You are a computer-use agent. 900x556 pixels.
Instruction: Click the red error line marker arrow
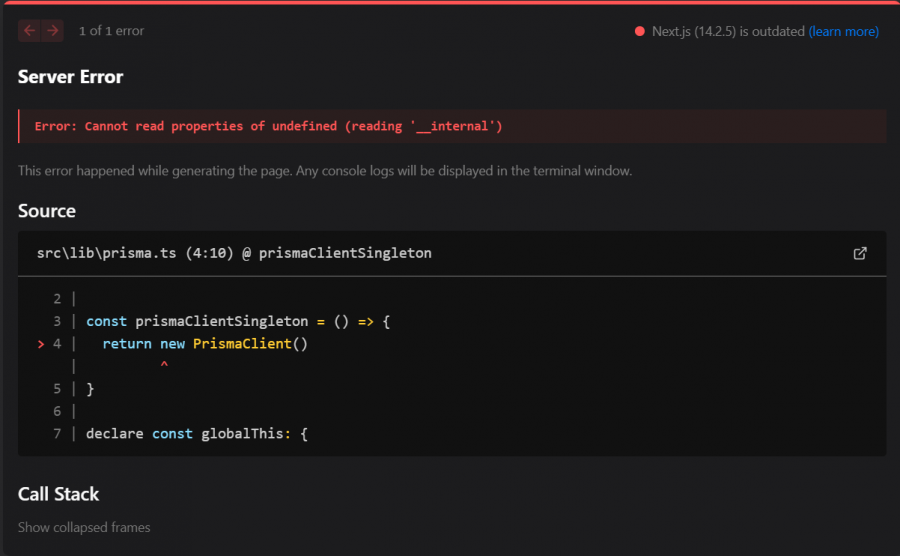(41, 343)
